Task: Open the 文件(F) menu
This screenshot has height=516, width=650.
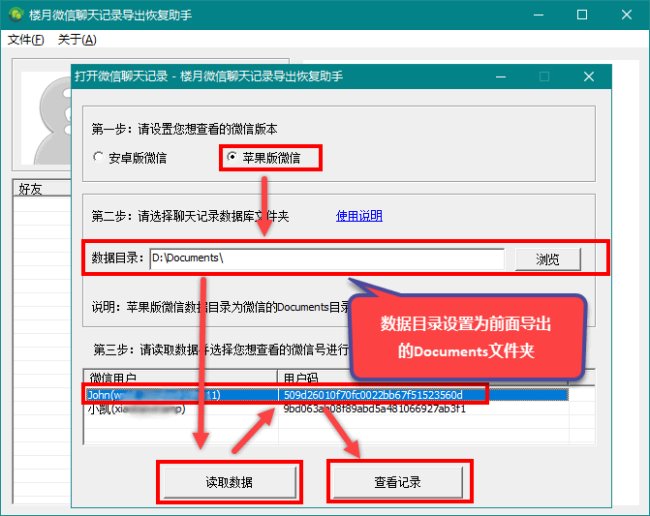Action: click(26, 40)
